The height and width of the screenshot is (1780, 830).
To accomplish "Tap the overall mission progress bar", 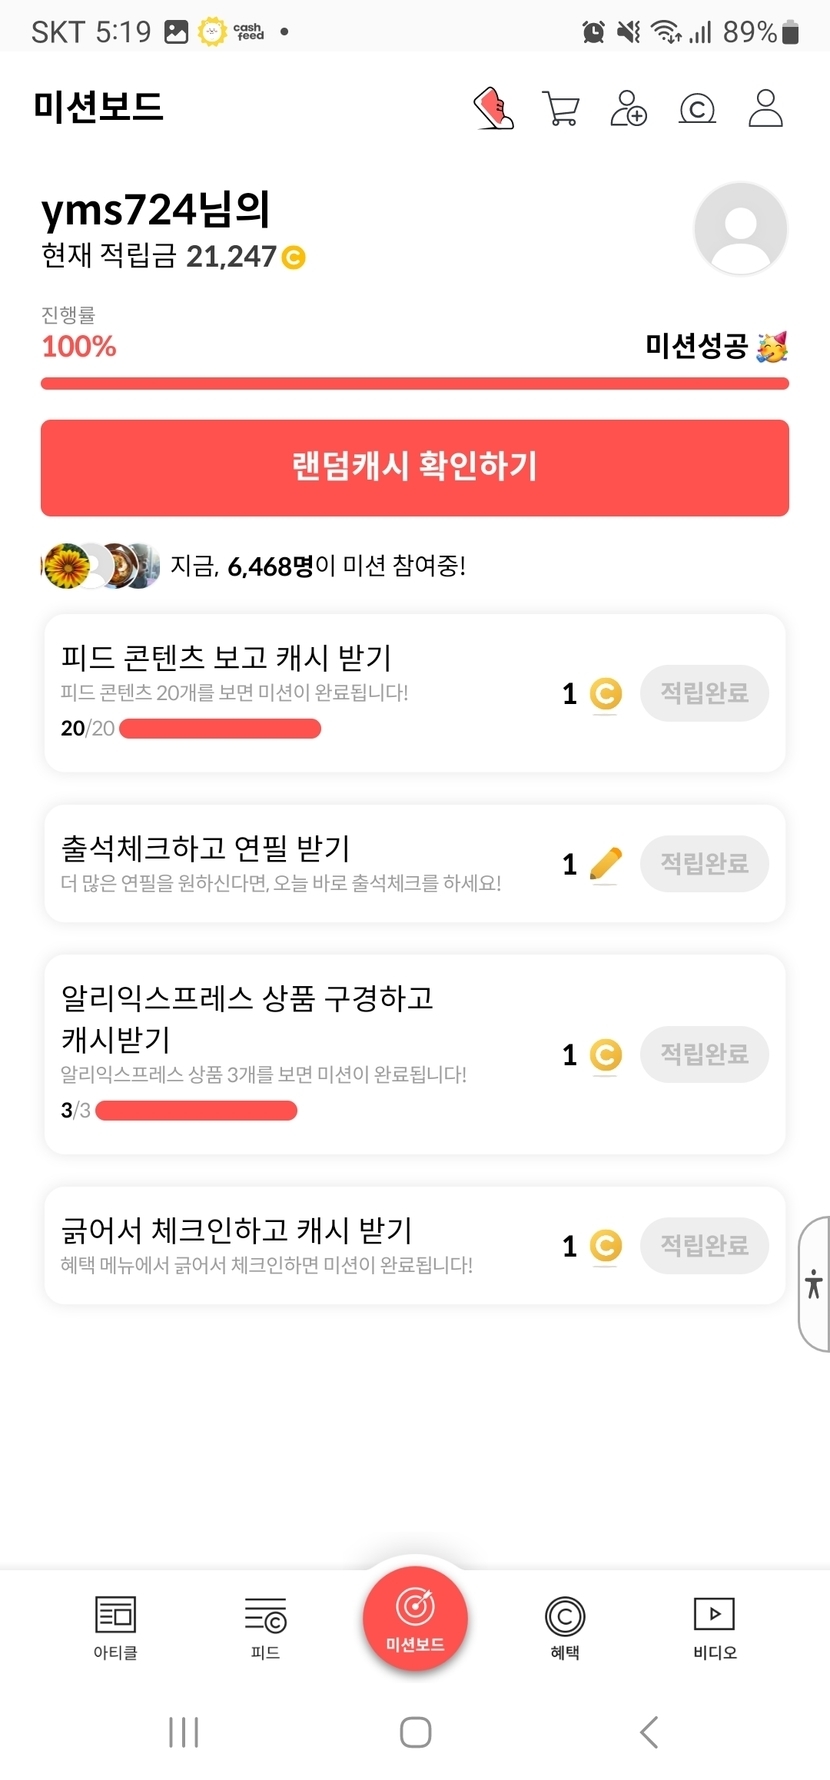I will (x=414, y=383).
